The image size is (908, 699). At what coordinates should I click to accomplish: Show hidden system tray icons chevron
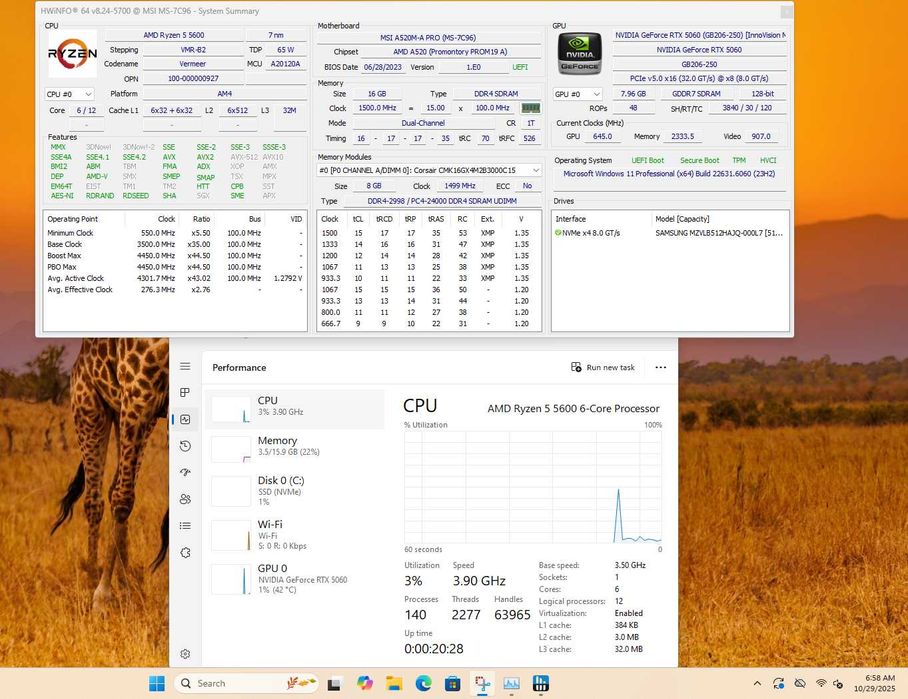coord(757,683)
